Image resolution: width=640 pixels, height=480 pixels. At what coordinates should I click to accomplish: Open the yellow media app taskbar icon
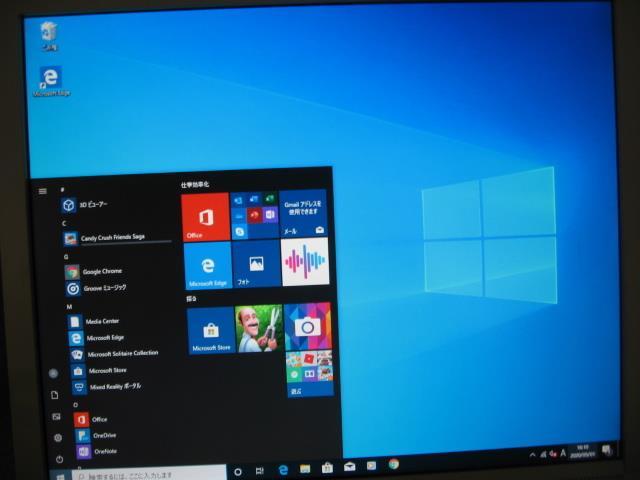click(x=371, y=465)
